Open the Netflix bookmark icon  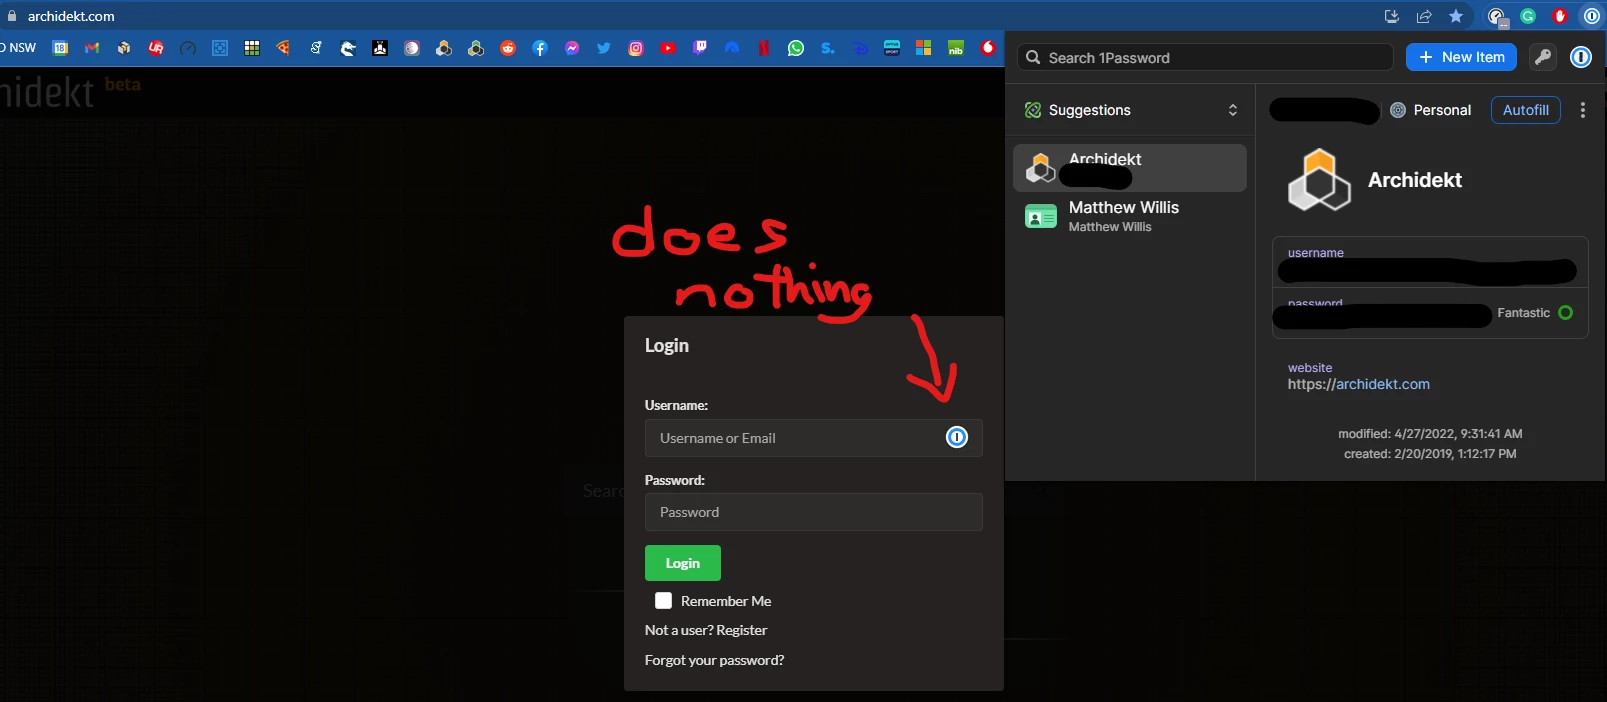coord(764,48)
